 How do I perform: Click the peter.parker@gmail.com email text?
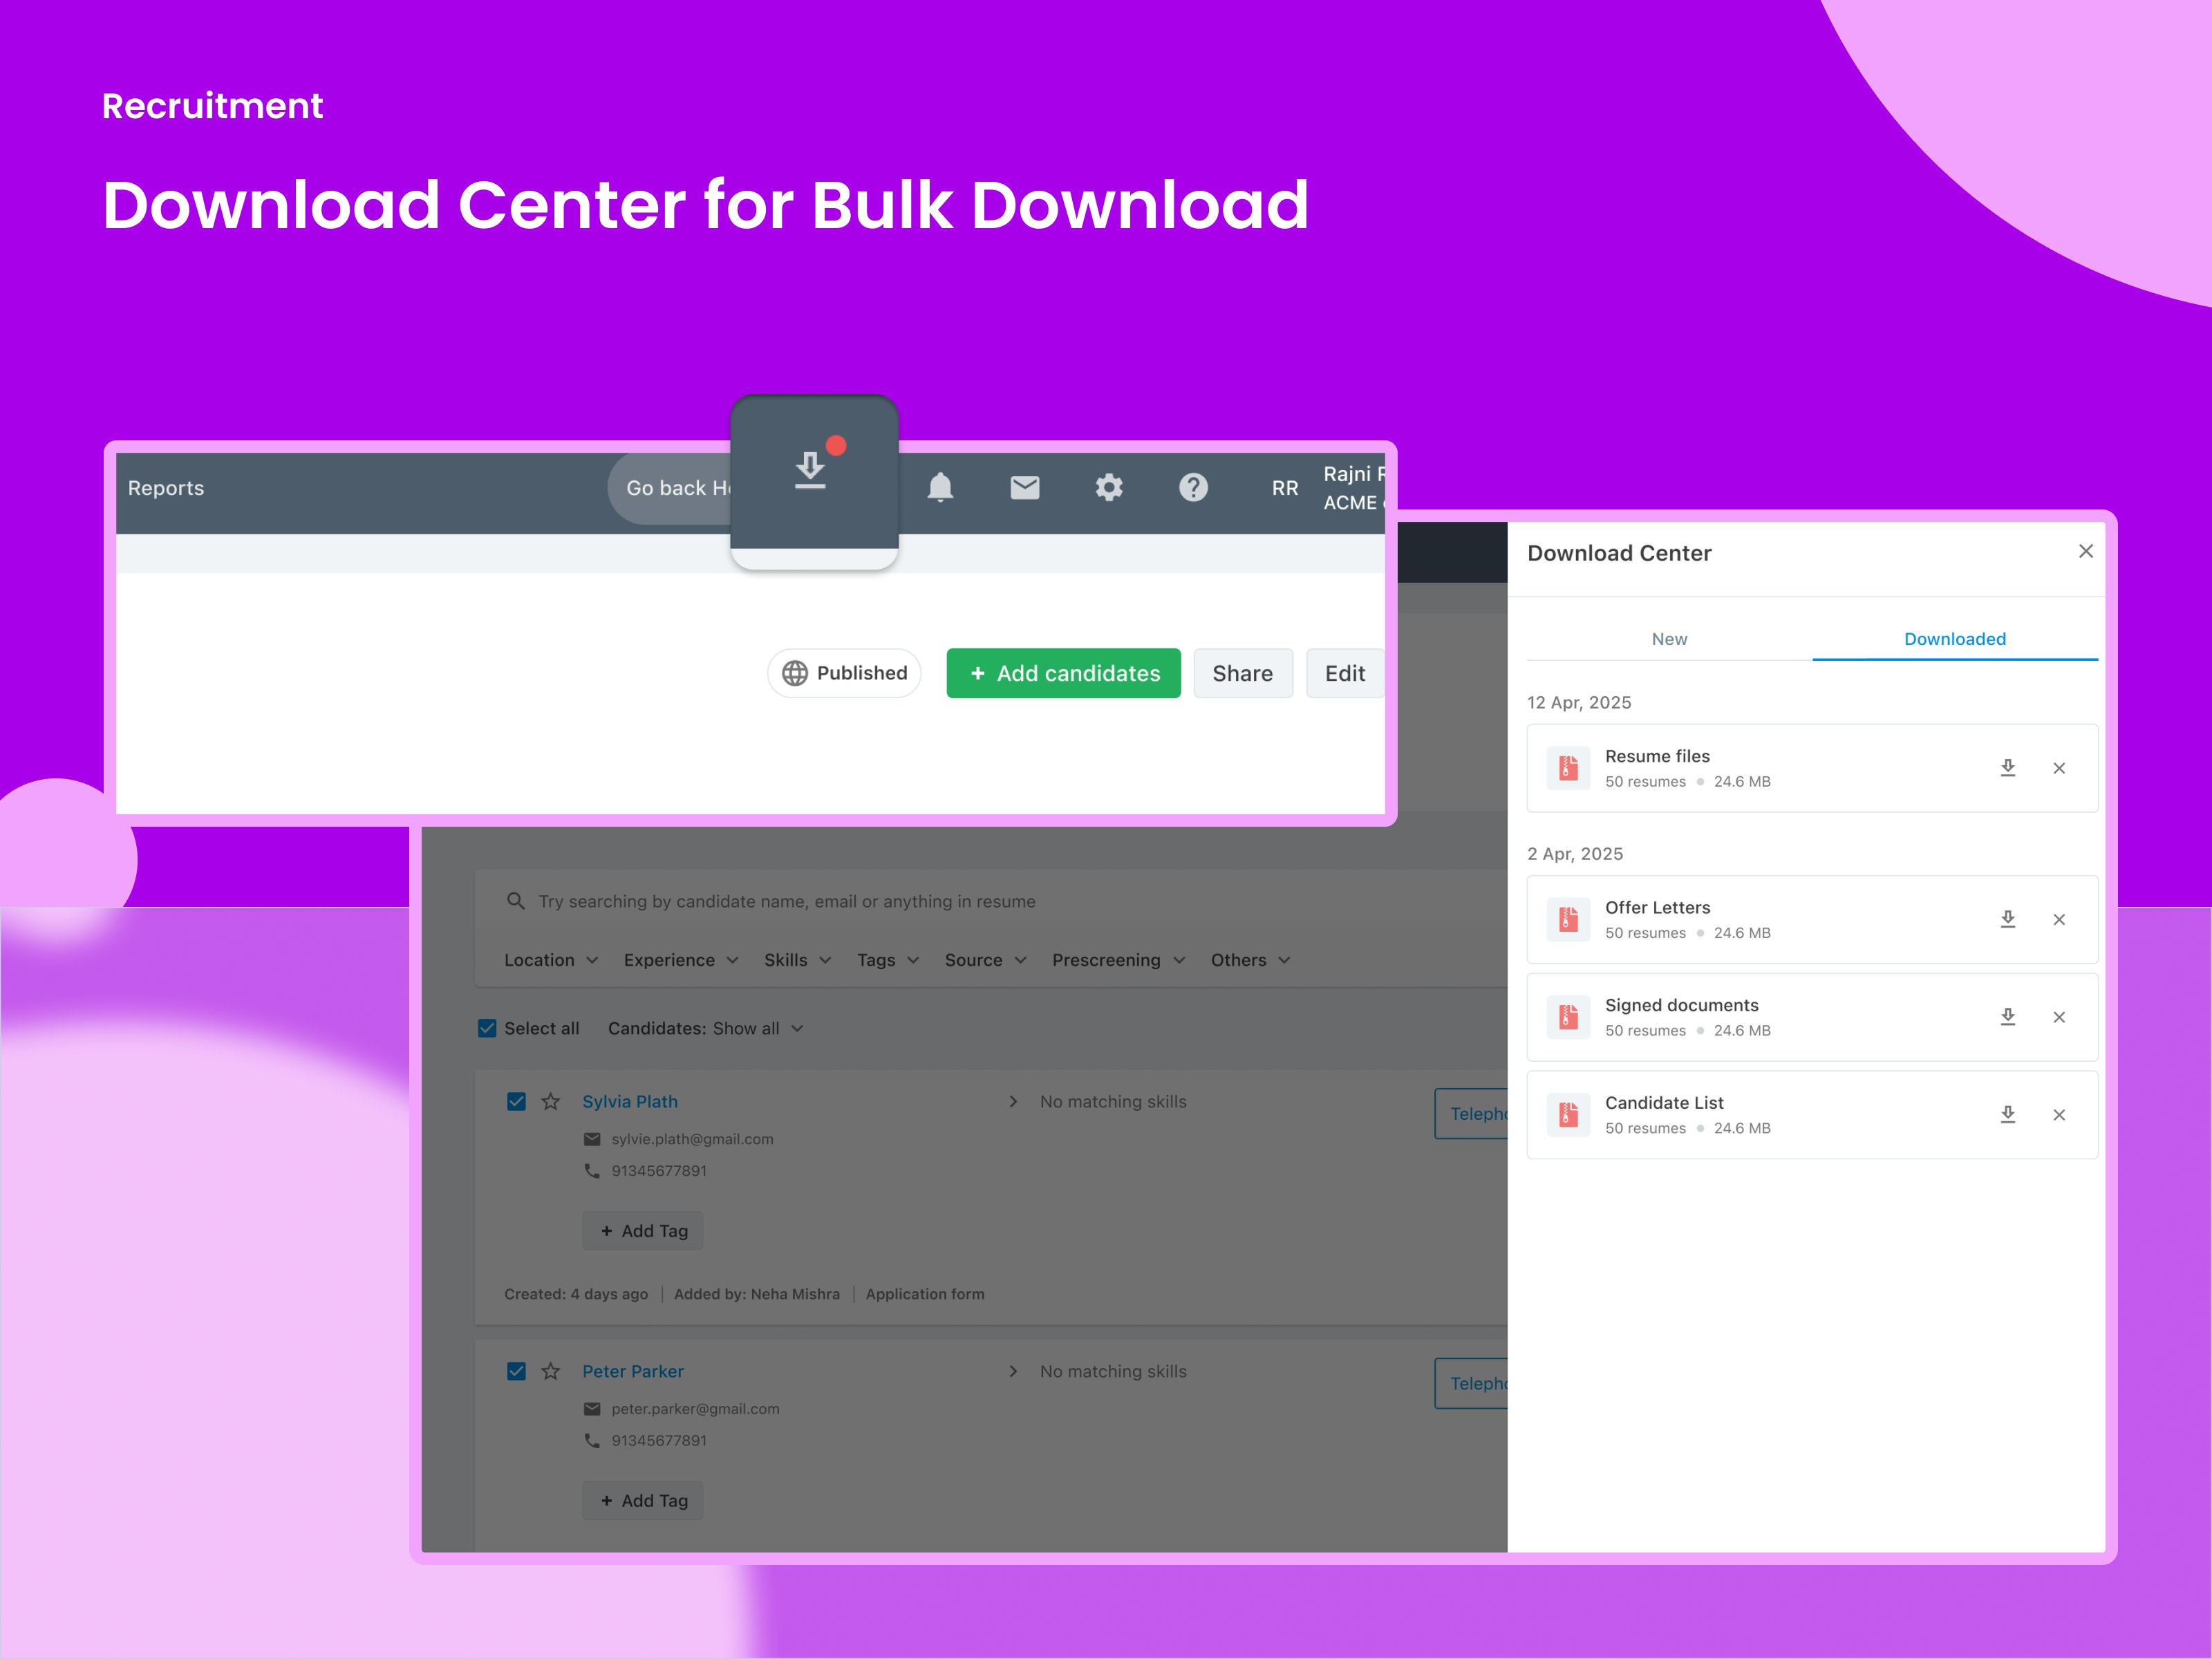pos(695,1409)
